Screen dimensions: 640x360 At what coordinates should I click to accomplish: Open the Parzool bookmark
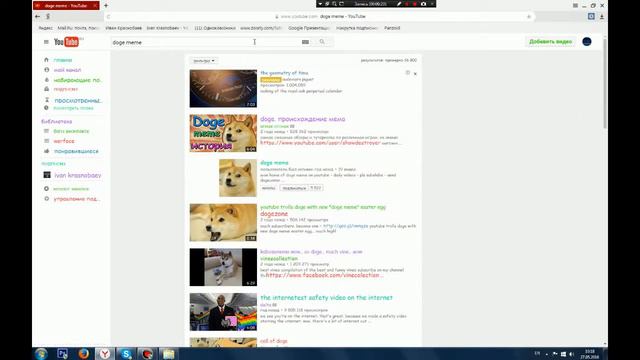point(392,28)
